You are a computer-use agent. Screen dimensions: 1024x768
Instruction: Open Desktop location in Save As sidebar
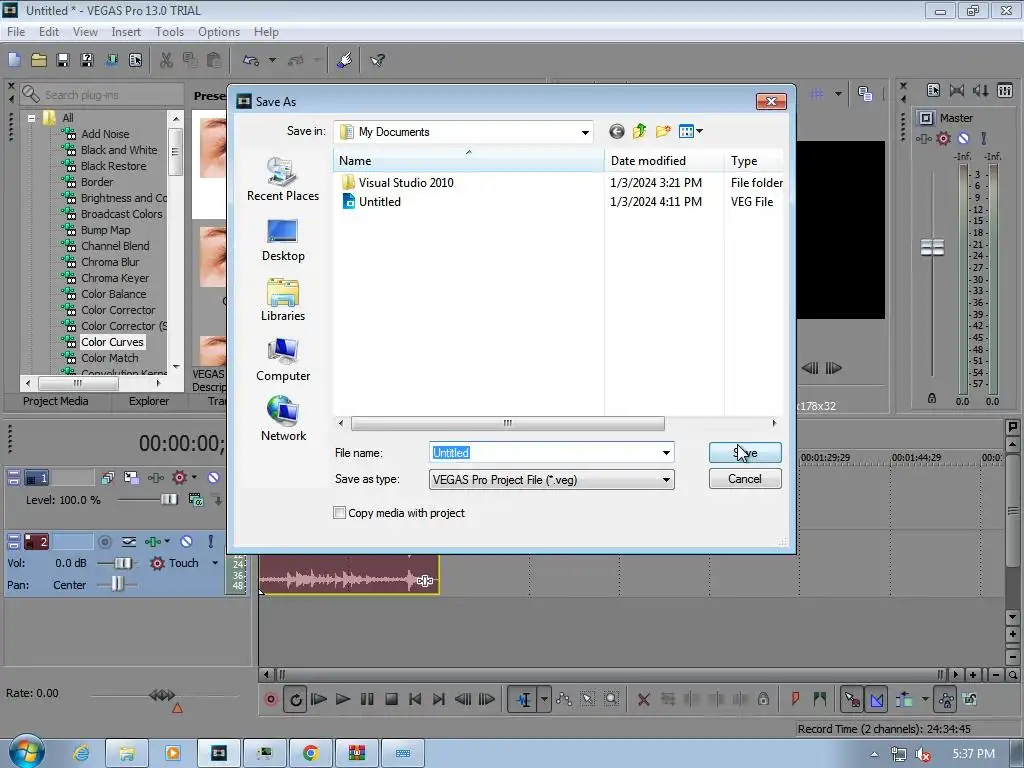tap(283, 240)
